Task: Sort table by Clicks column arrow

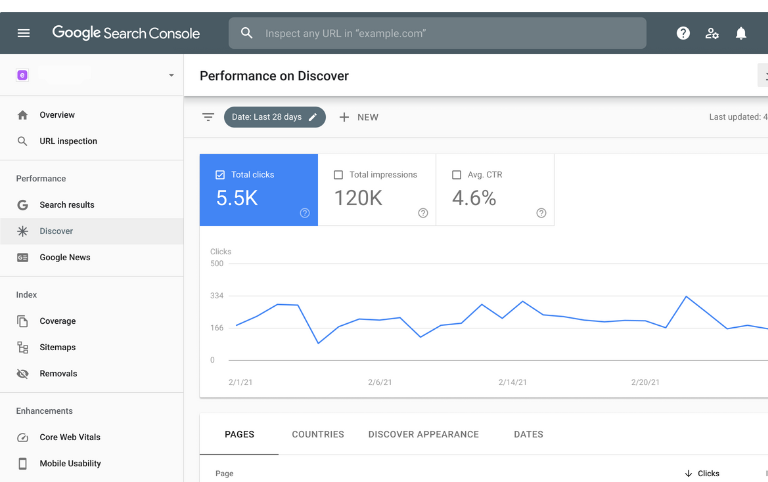Action: point(688,473)
